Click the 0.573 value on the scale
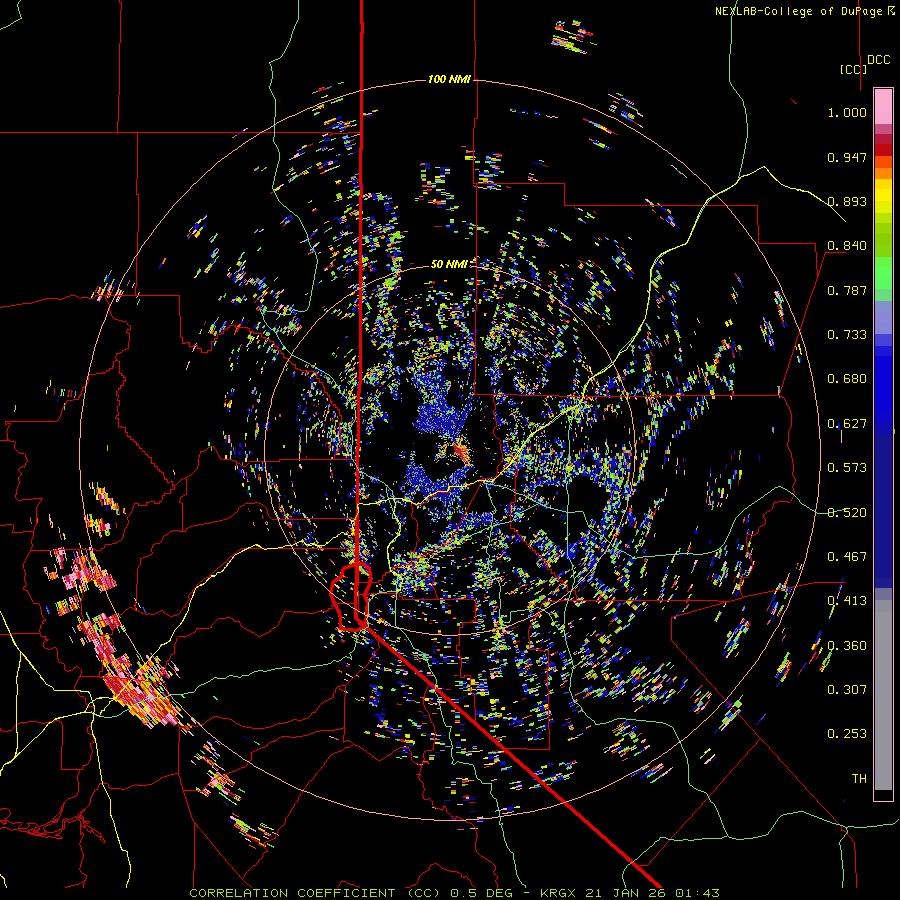The height and width of the screenshot is (900, 900). pos(847,468)
